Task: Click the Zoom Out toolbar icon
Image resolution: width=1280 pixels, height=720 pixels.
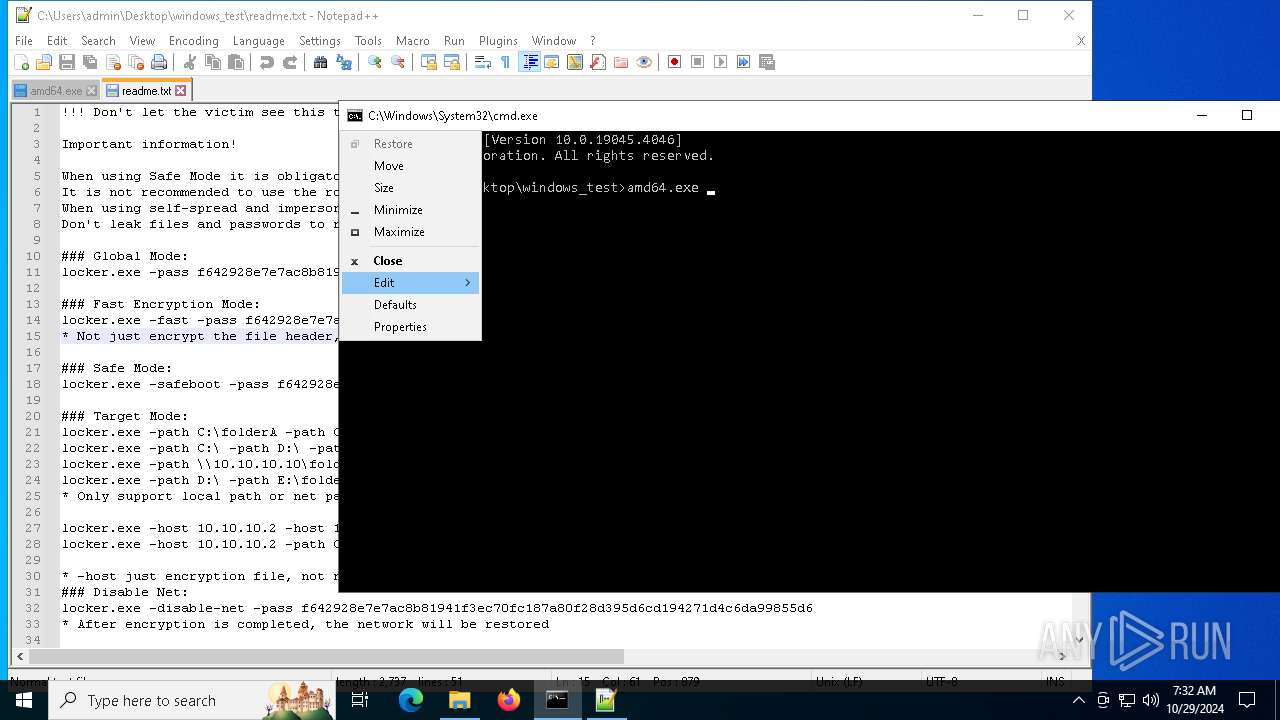Action: tap(398, 62)
